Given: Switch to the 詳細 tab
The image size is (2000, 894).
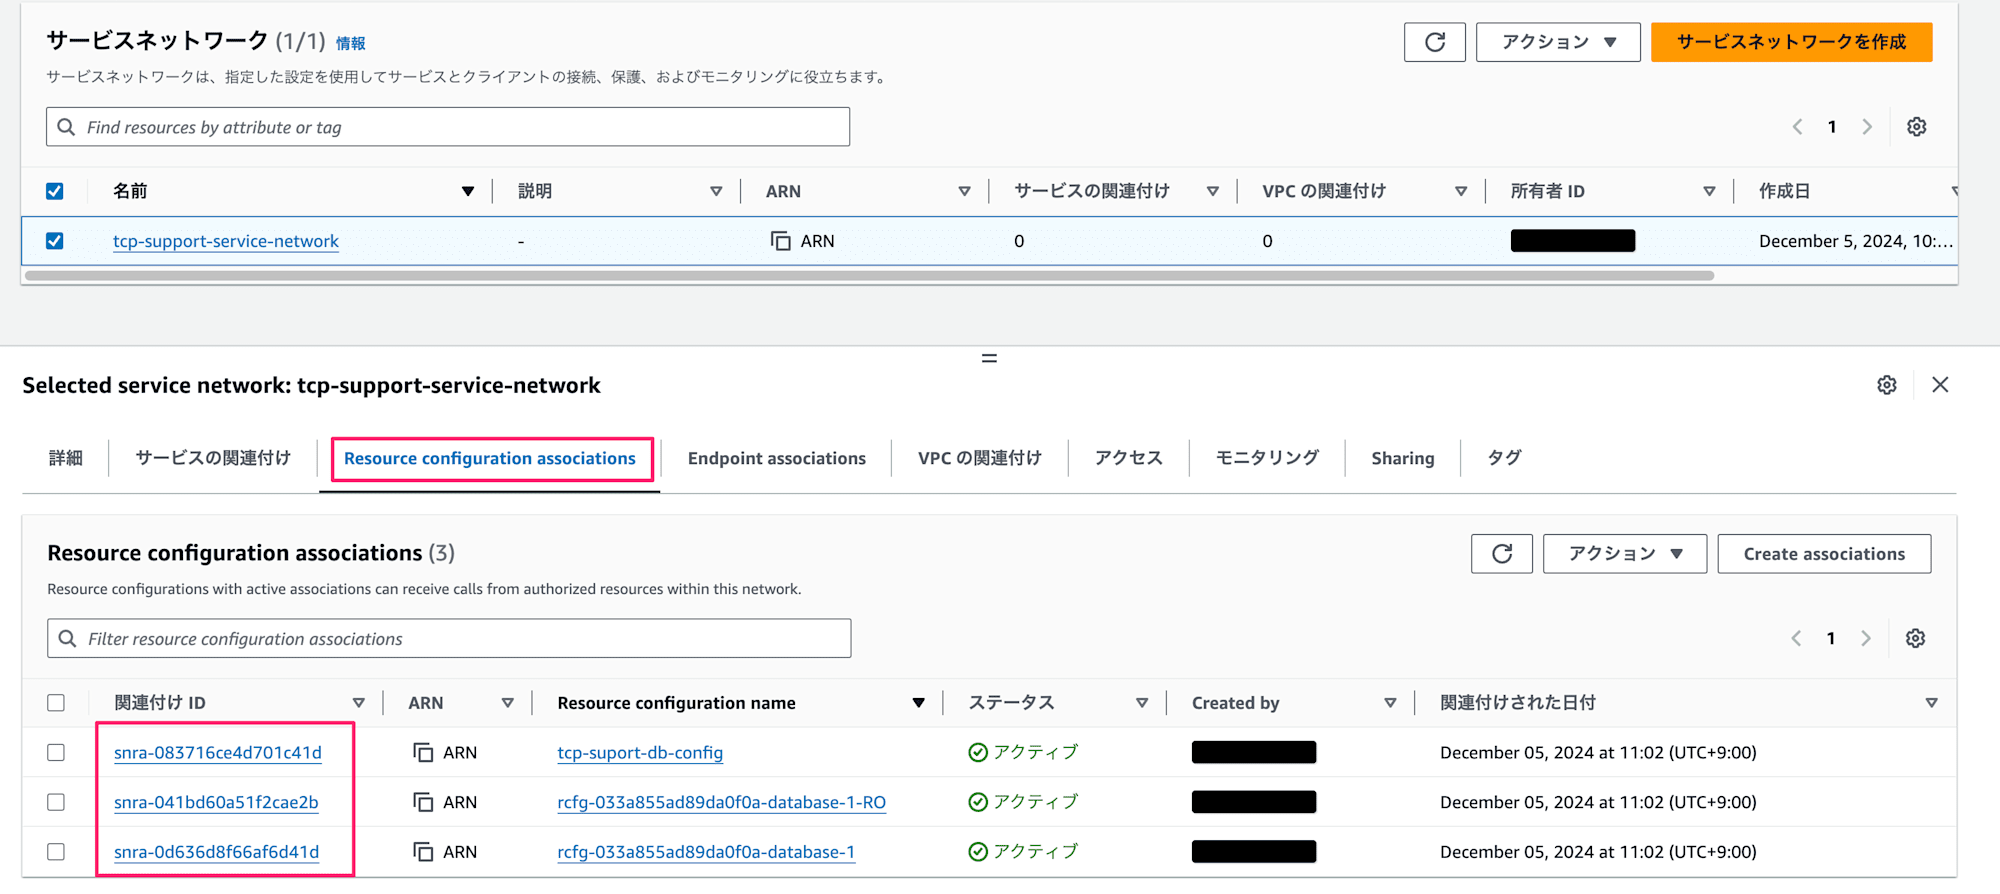Looking at the screenshot, I should click(x=65, y=458).
